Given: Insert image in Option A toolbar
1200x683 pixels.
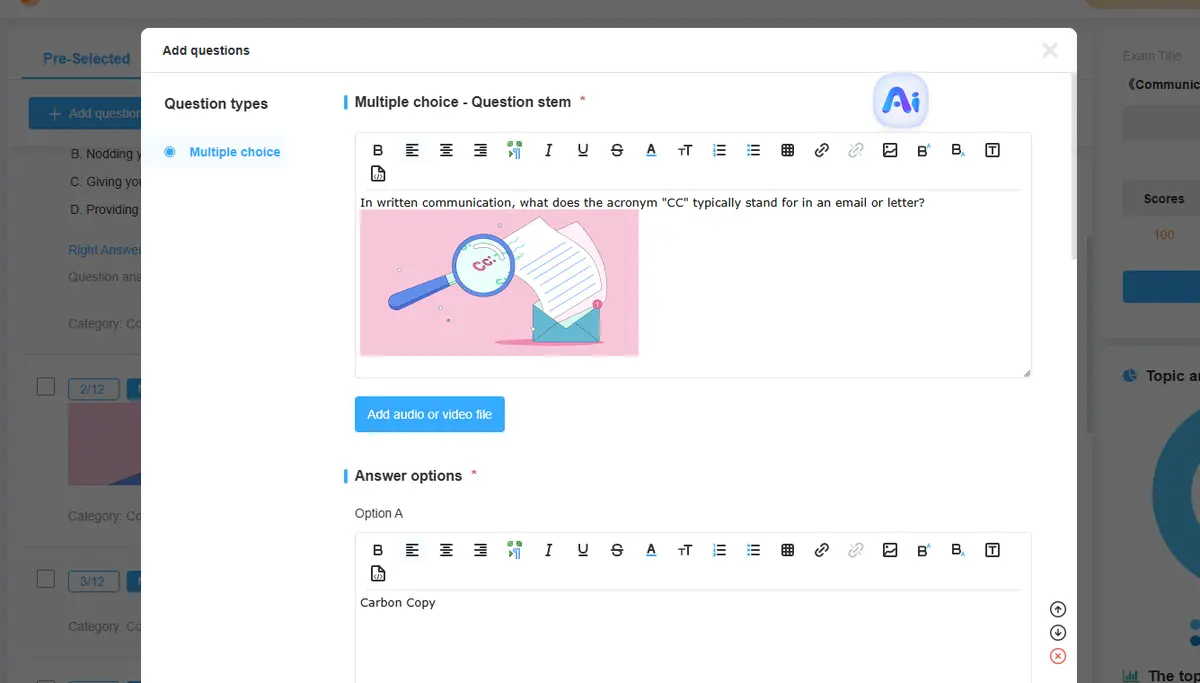Looking at the screenshot, I should click(x=890, y=550).
